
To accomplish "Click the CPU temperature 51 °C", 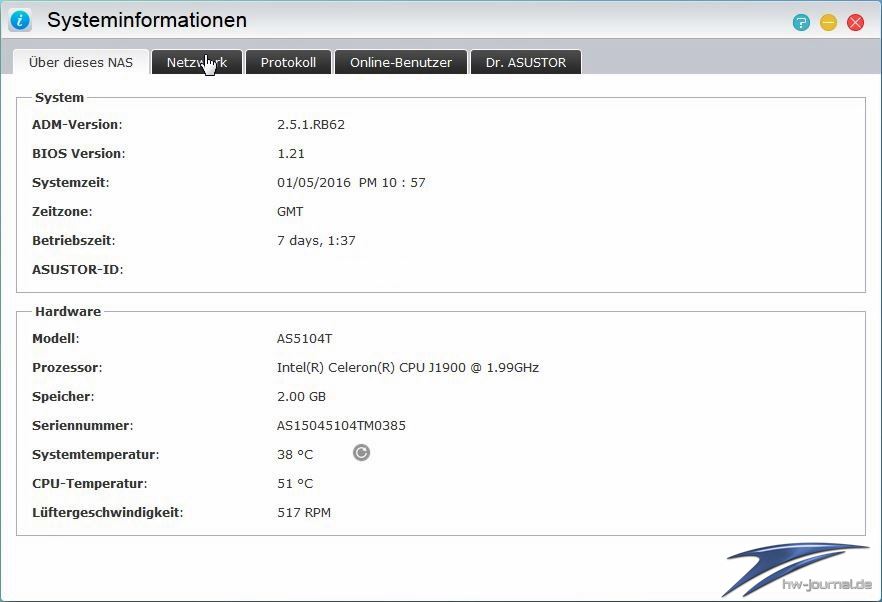I will tap(295, 484).
